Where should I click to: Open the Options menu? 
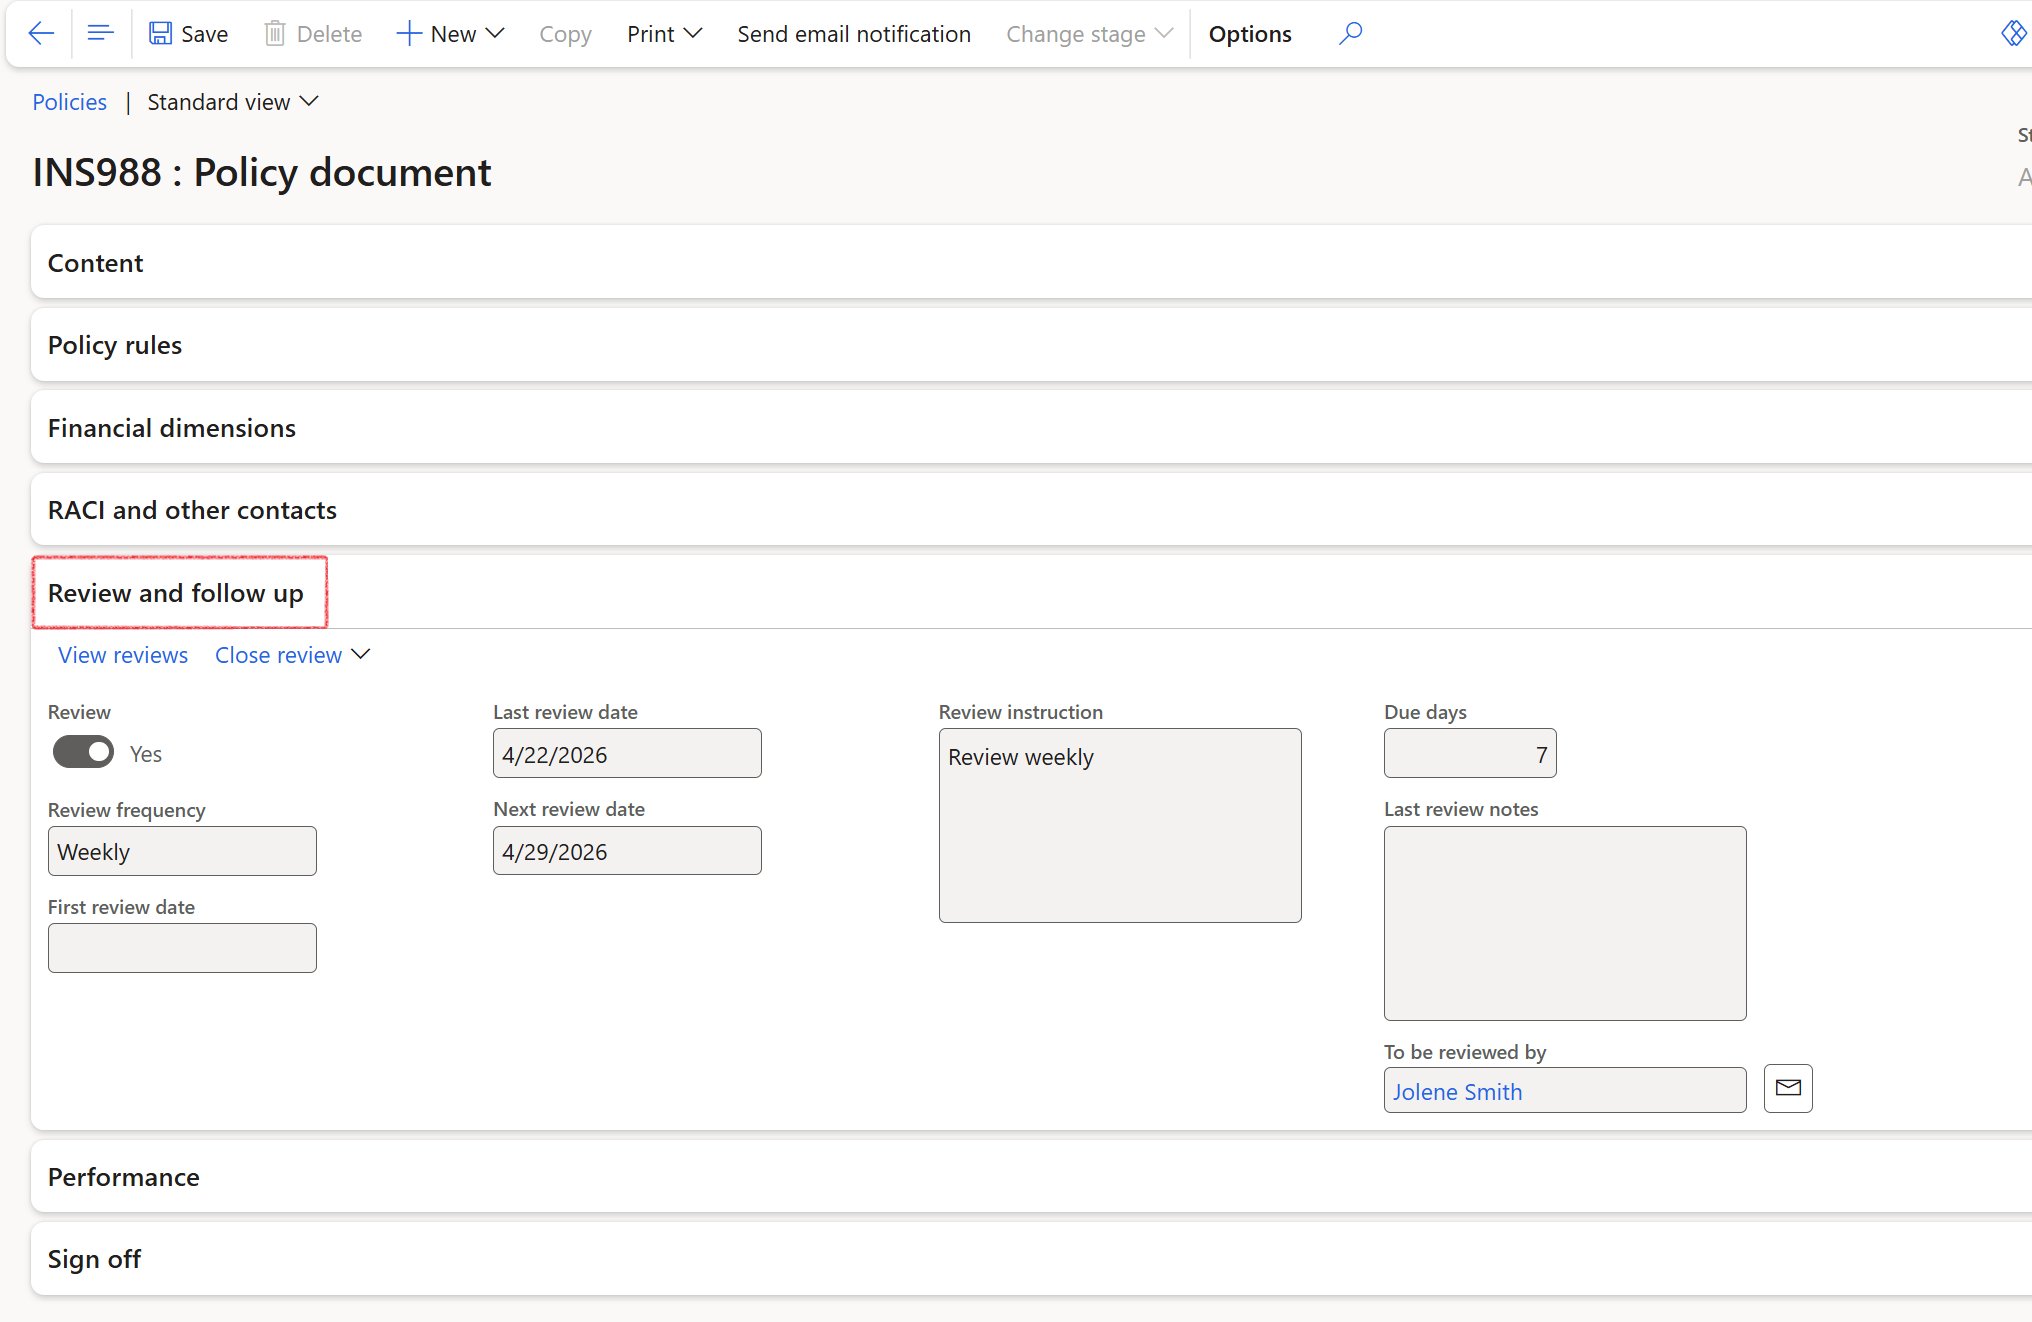(x=1250, y=34)
